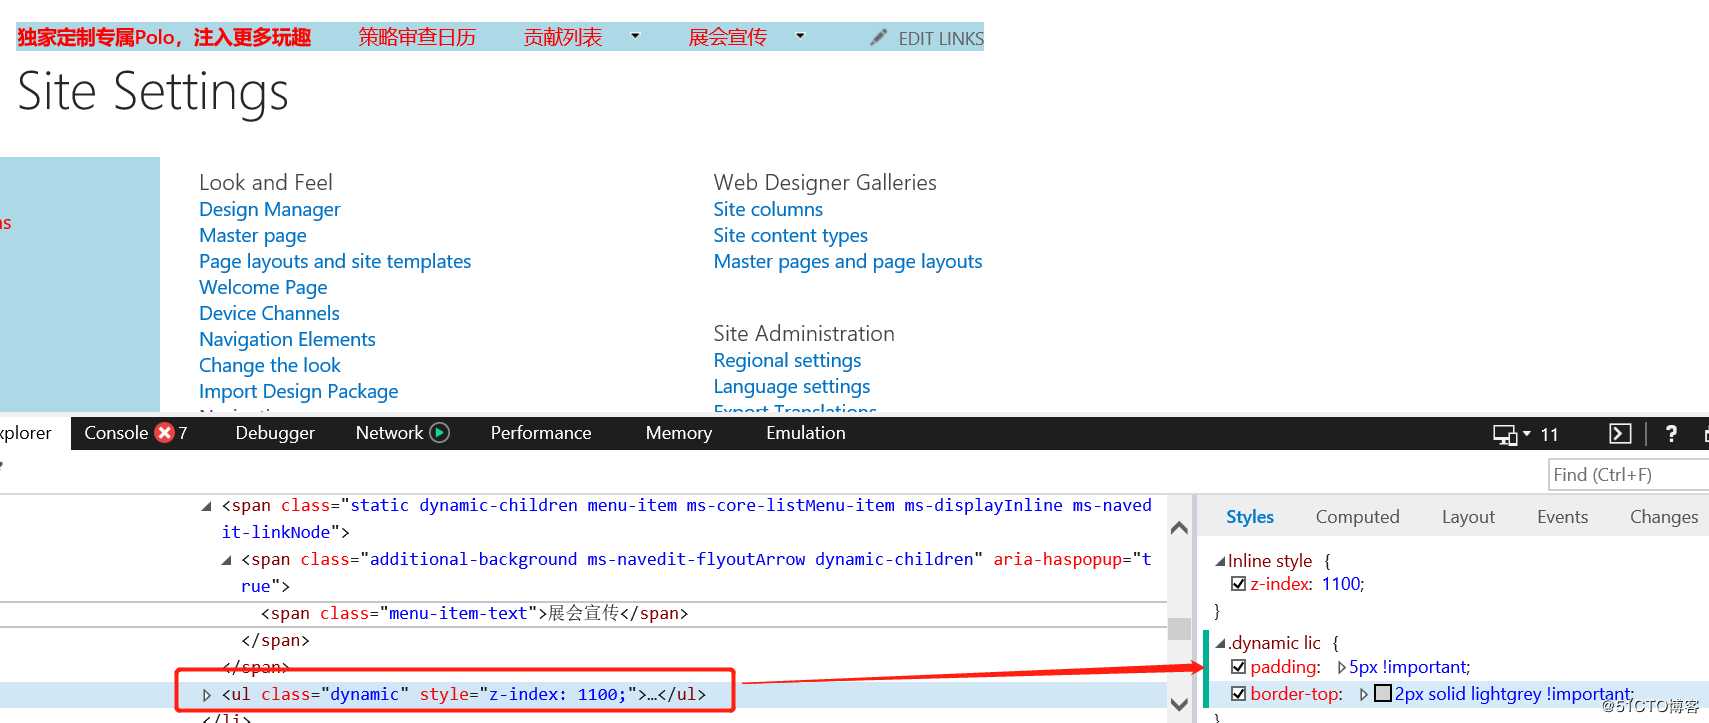
Task: Open the Device Channels link
Action: click(269, 313)
